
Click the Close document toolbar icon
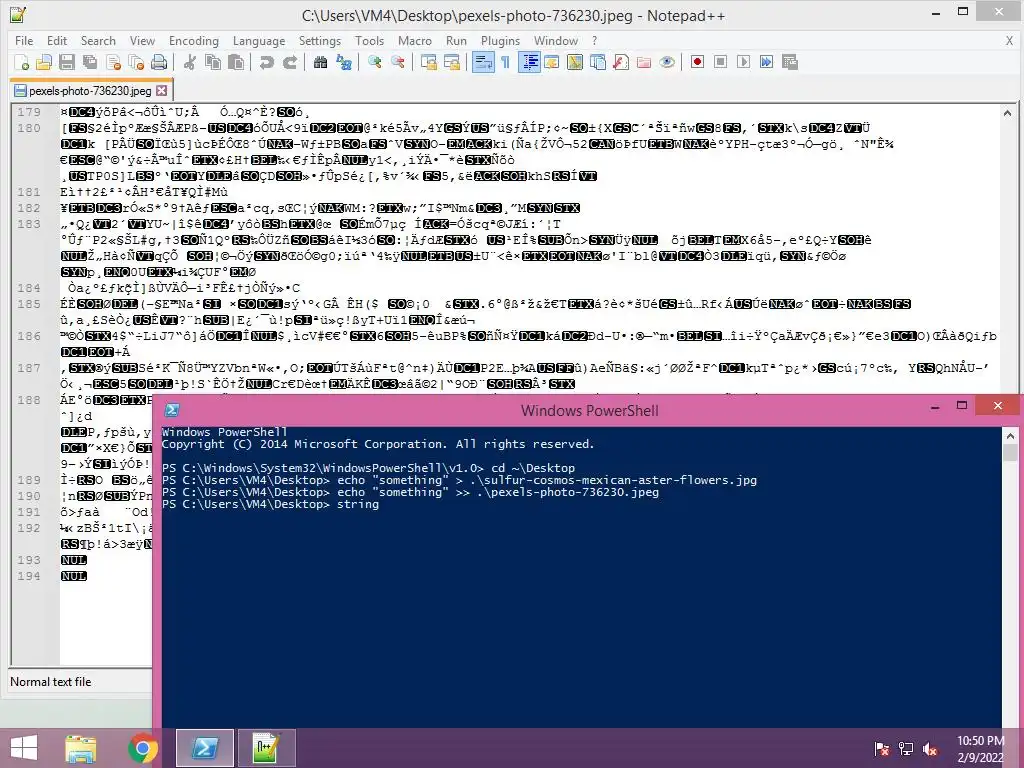[113, 62]
